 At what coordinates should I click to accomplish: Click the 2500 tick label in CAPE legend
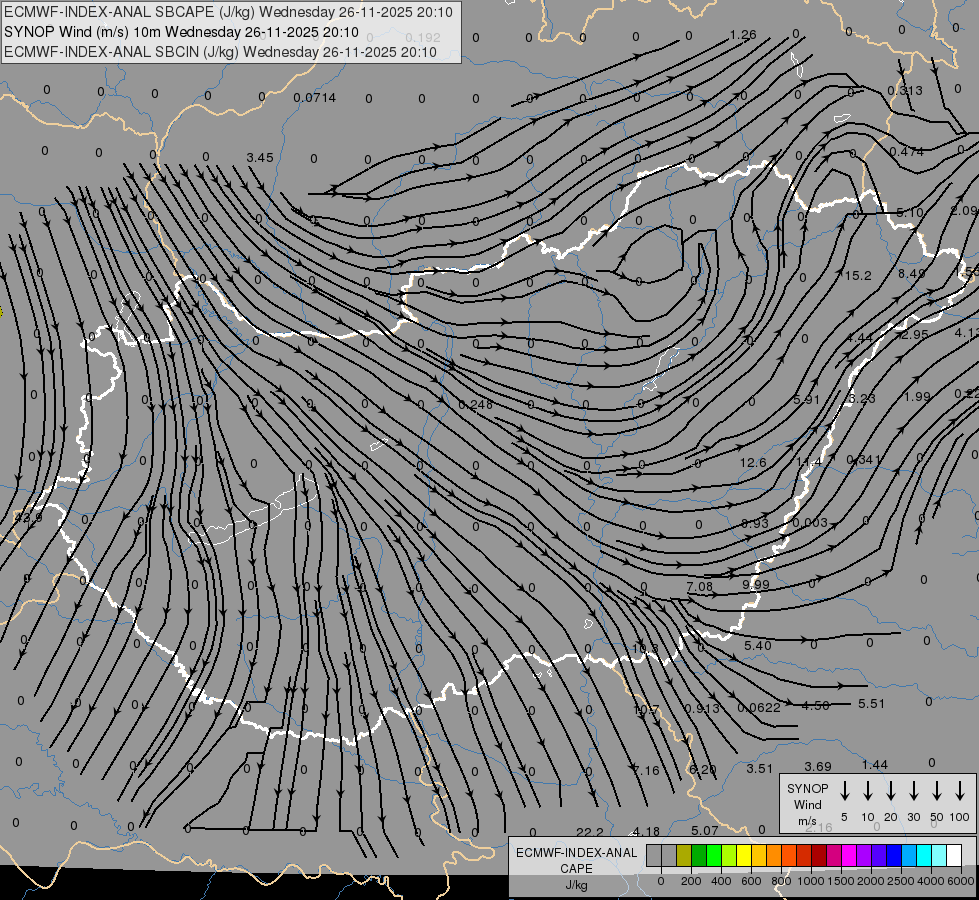[x=900, y=881]
